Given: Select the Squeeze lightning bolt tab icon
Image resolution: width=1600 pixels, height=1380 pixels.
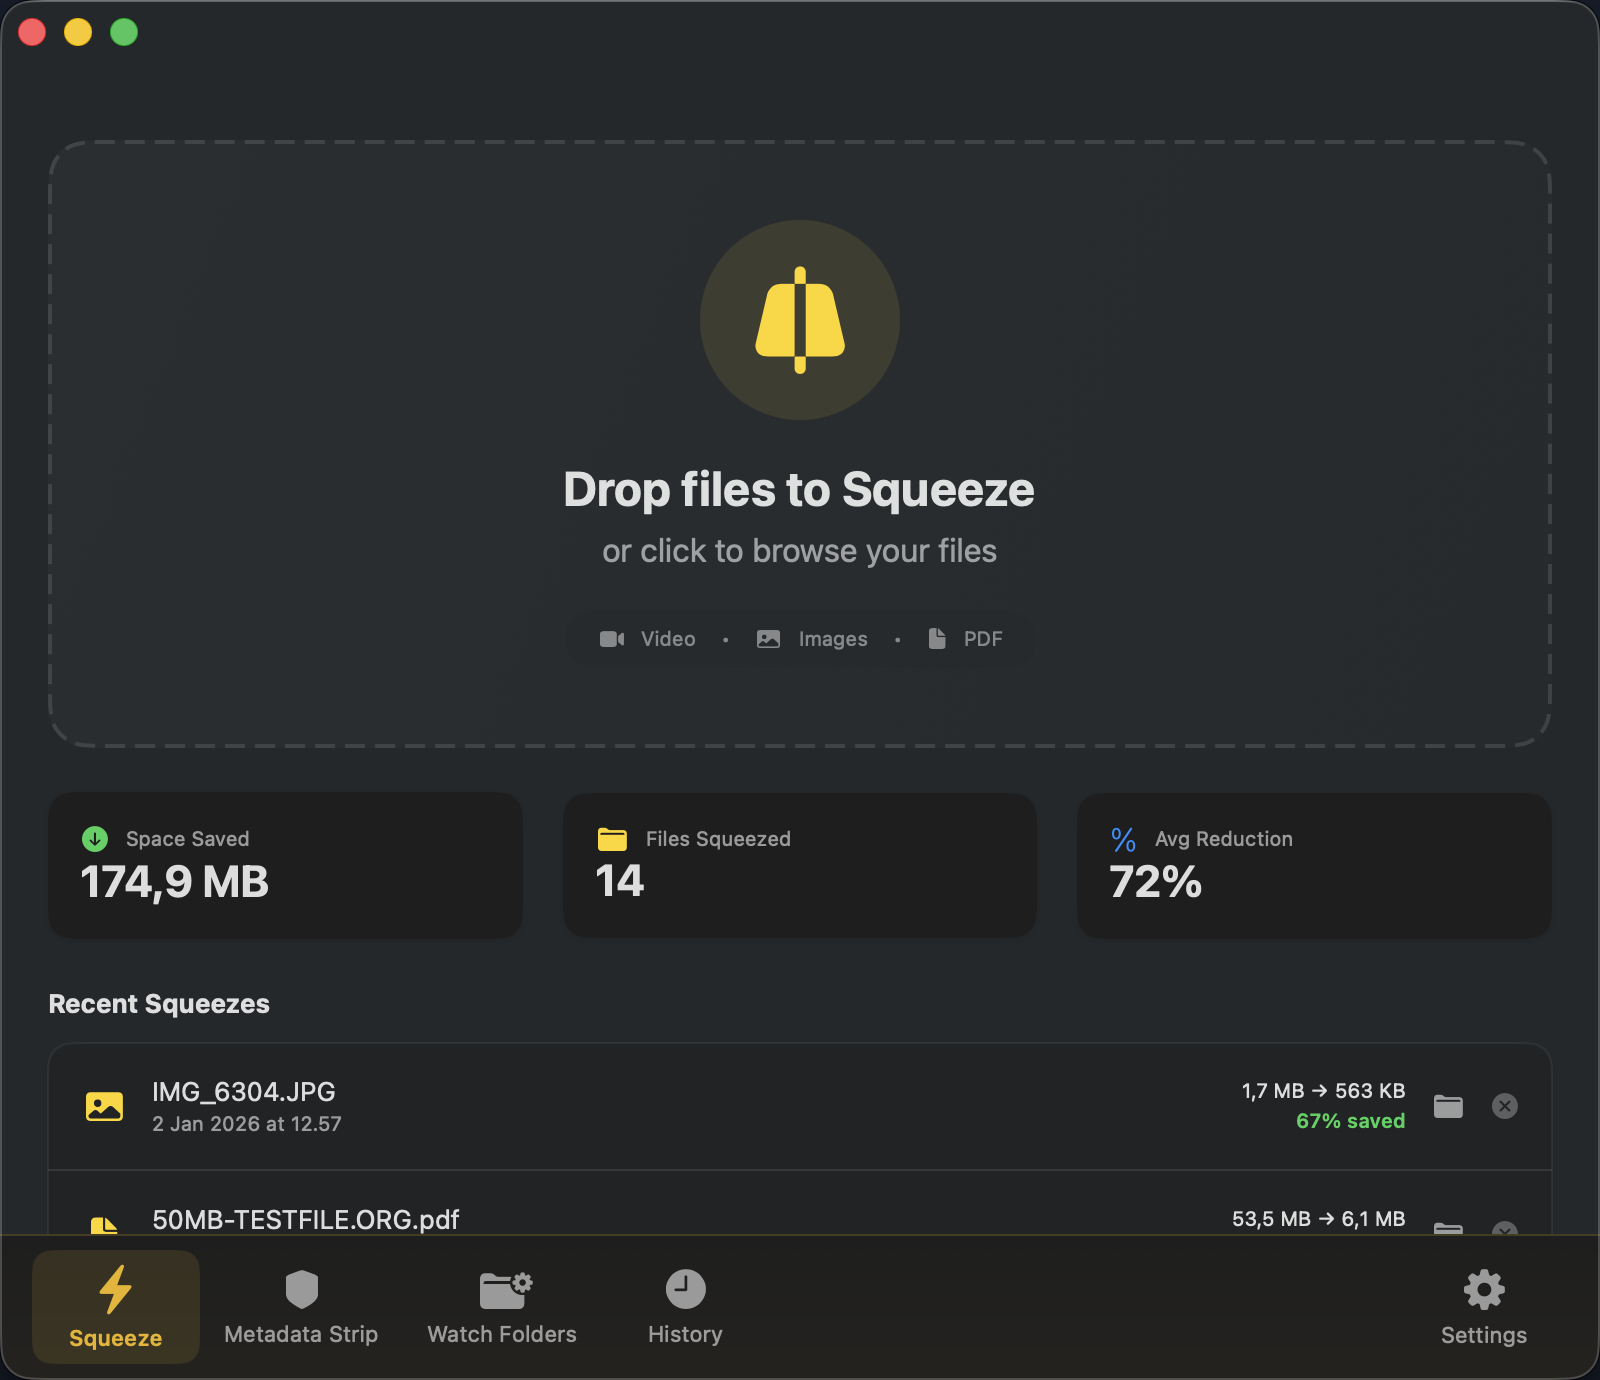Looking at the screenshot, I should tap(115, 1289).
